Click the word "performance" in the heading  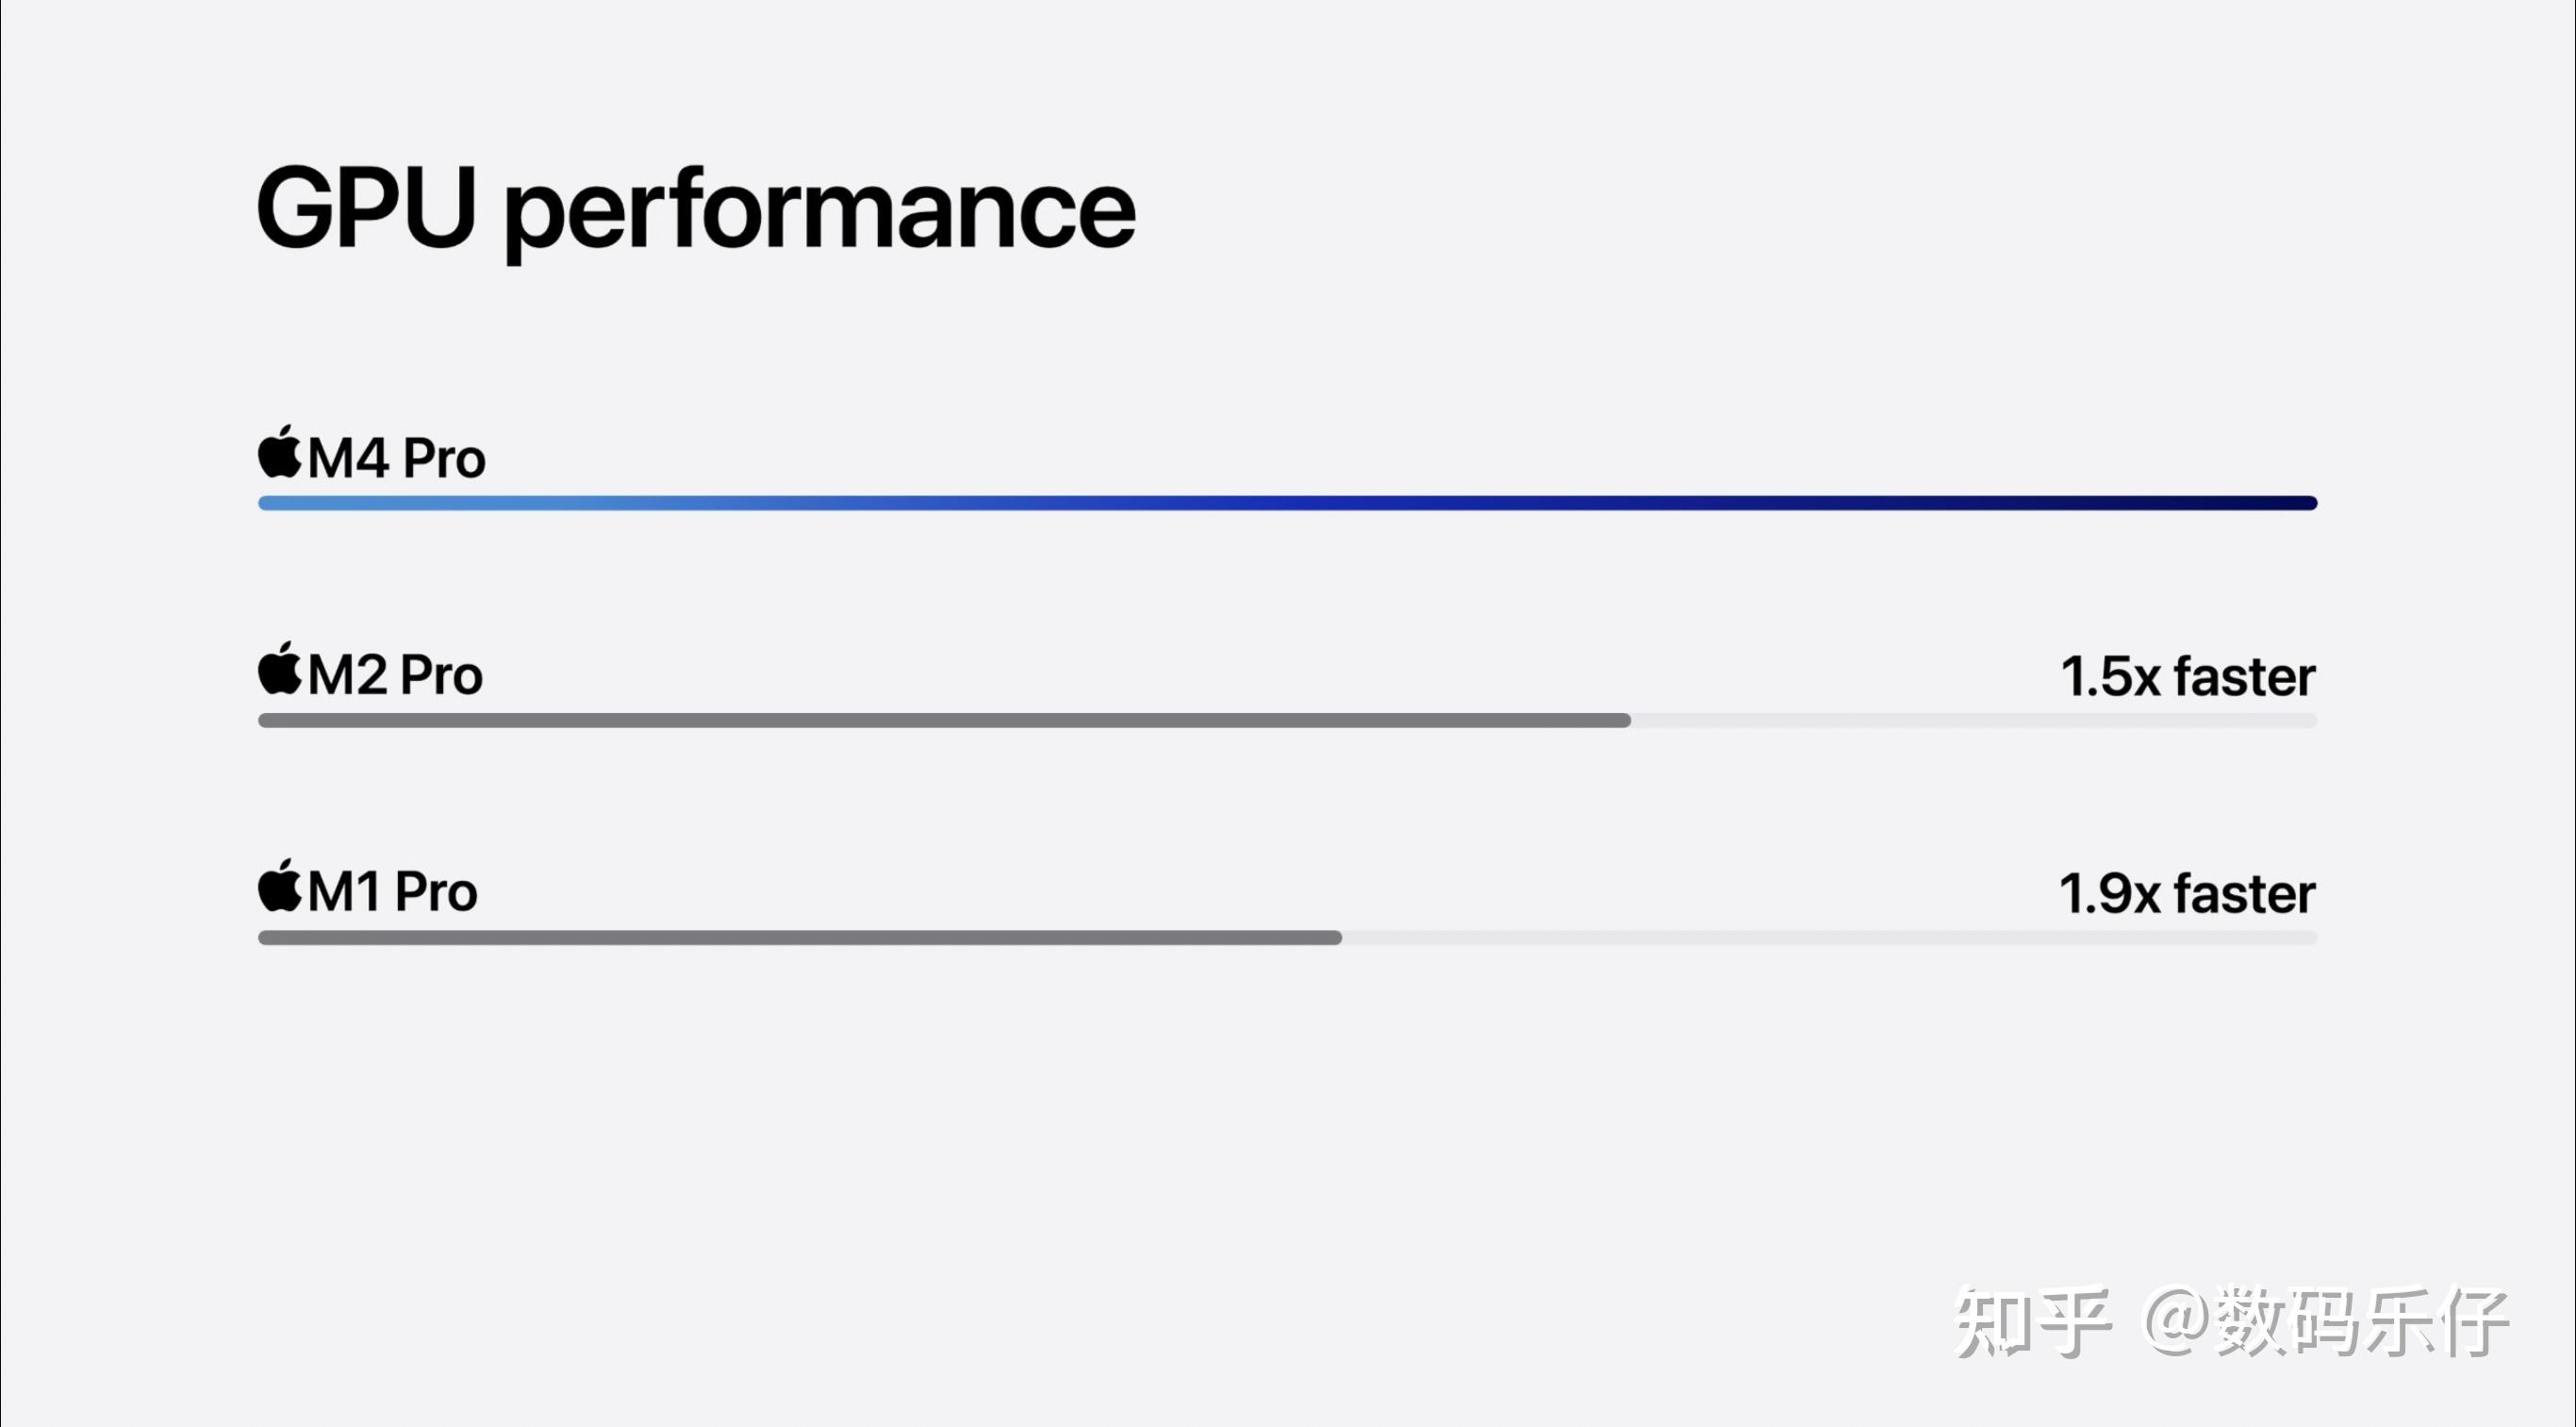[x=820, y=212]
